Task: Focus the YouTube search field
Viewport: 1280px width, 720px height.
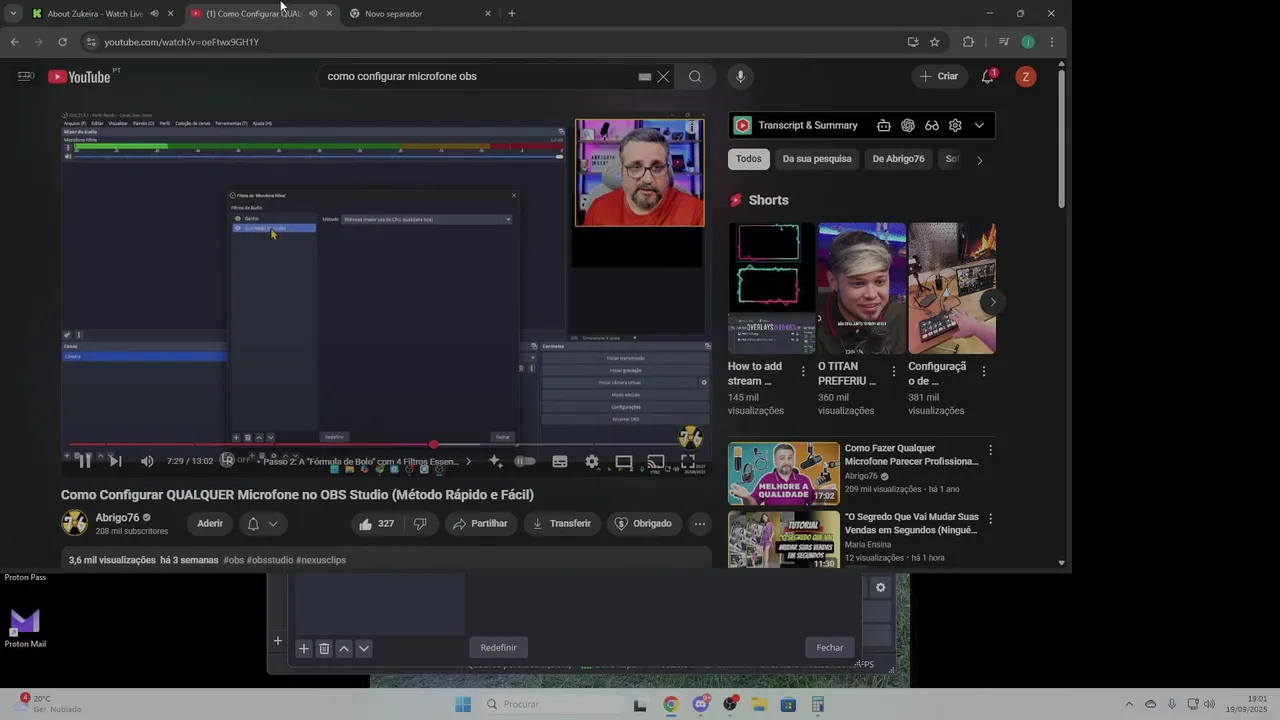Action: click(x=480, y=77)
